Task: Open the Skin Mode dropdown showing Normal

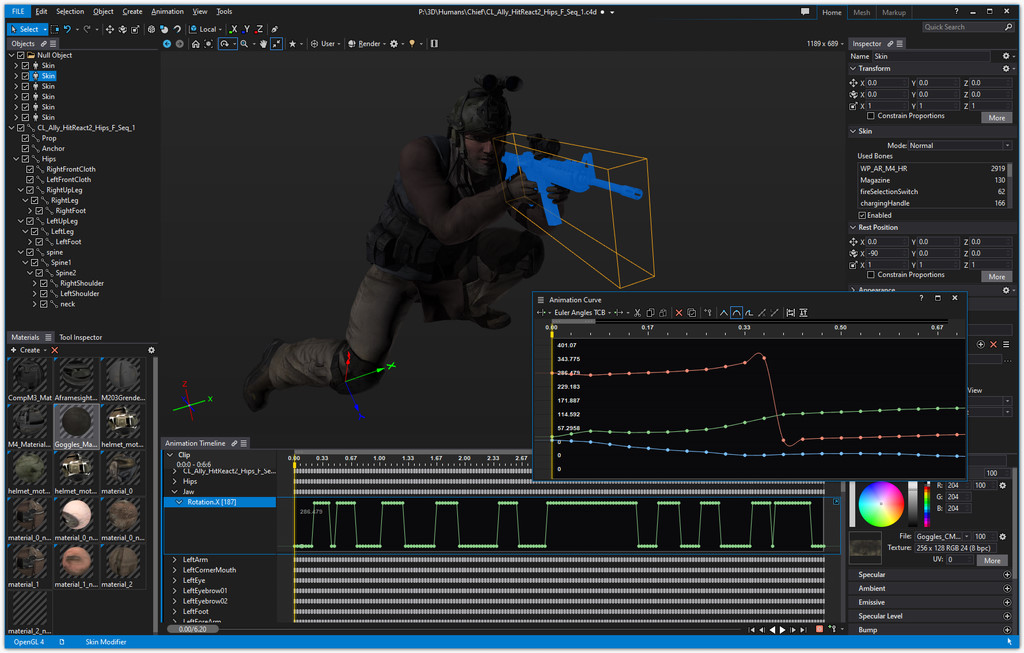Action: click(x=960, y=145)
